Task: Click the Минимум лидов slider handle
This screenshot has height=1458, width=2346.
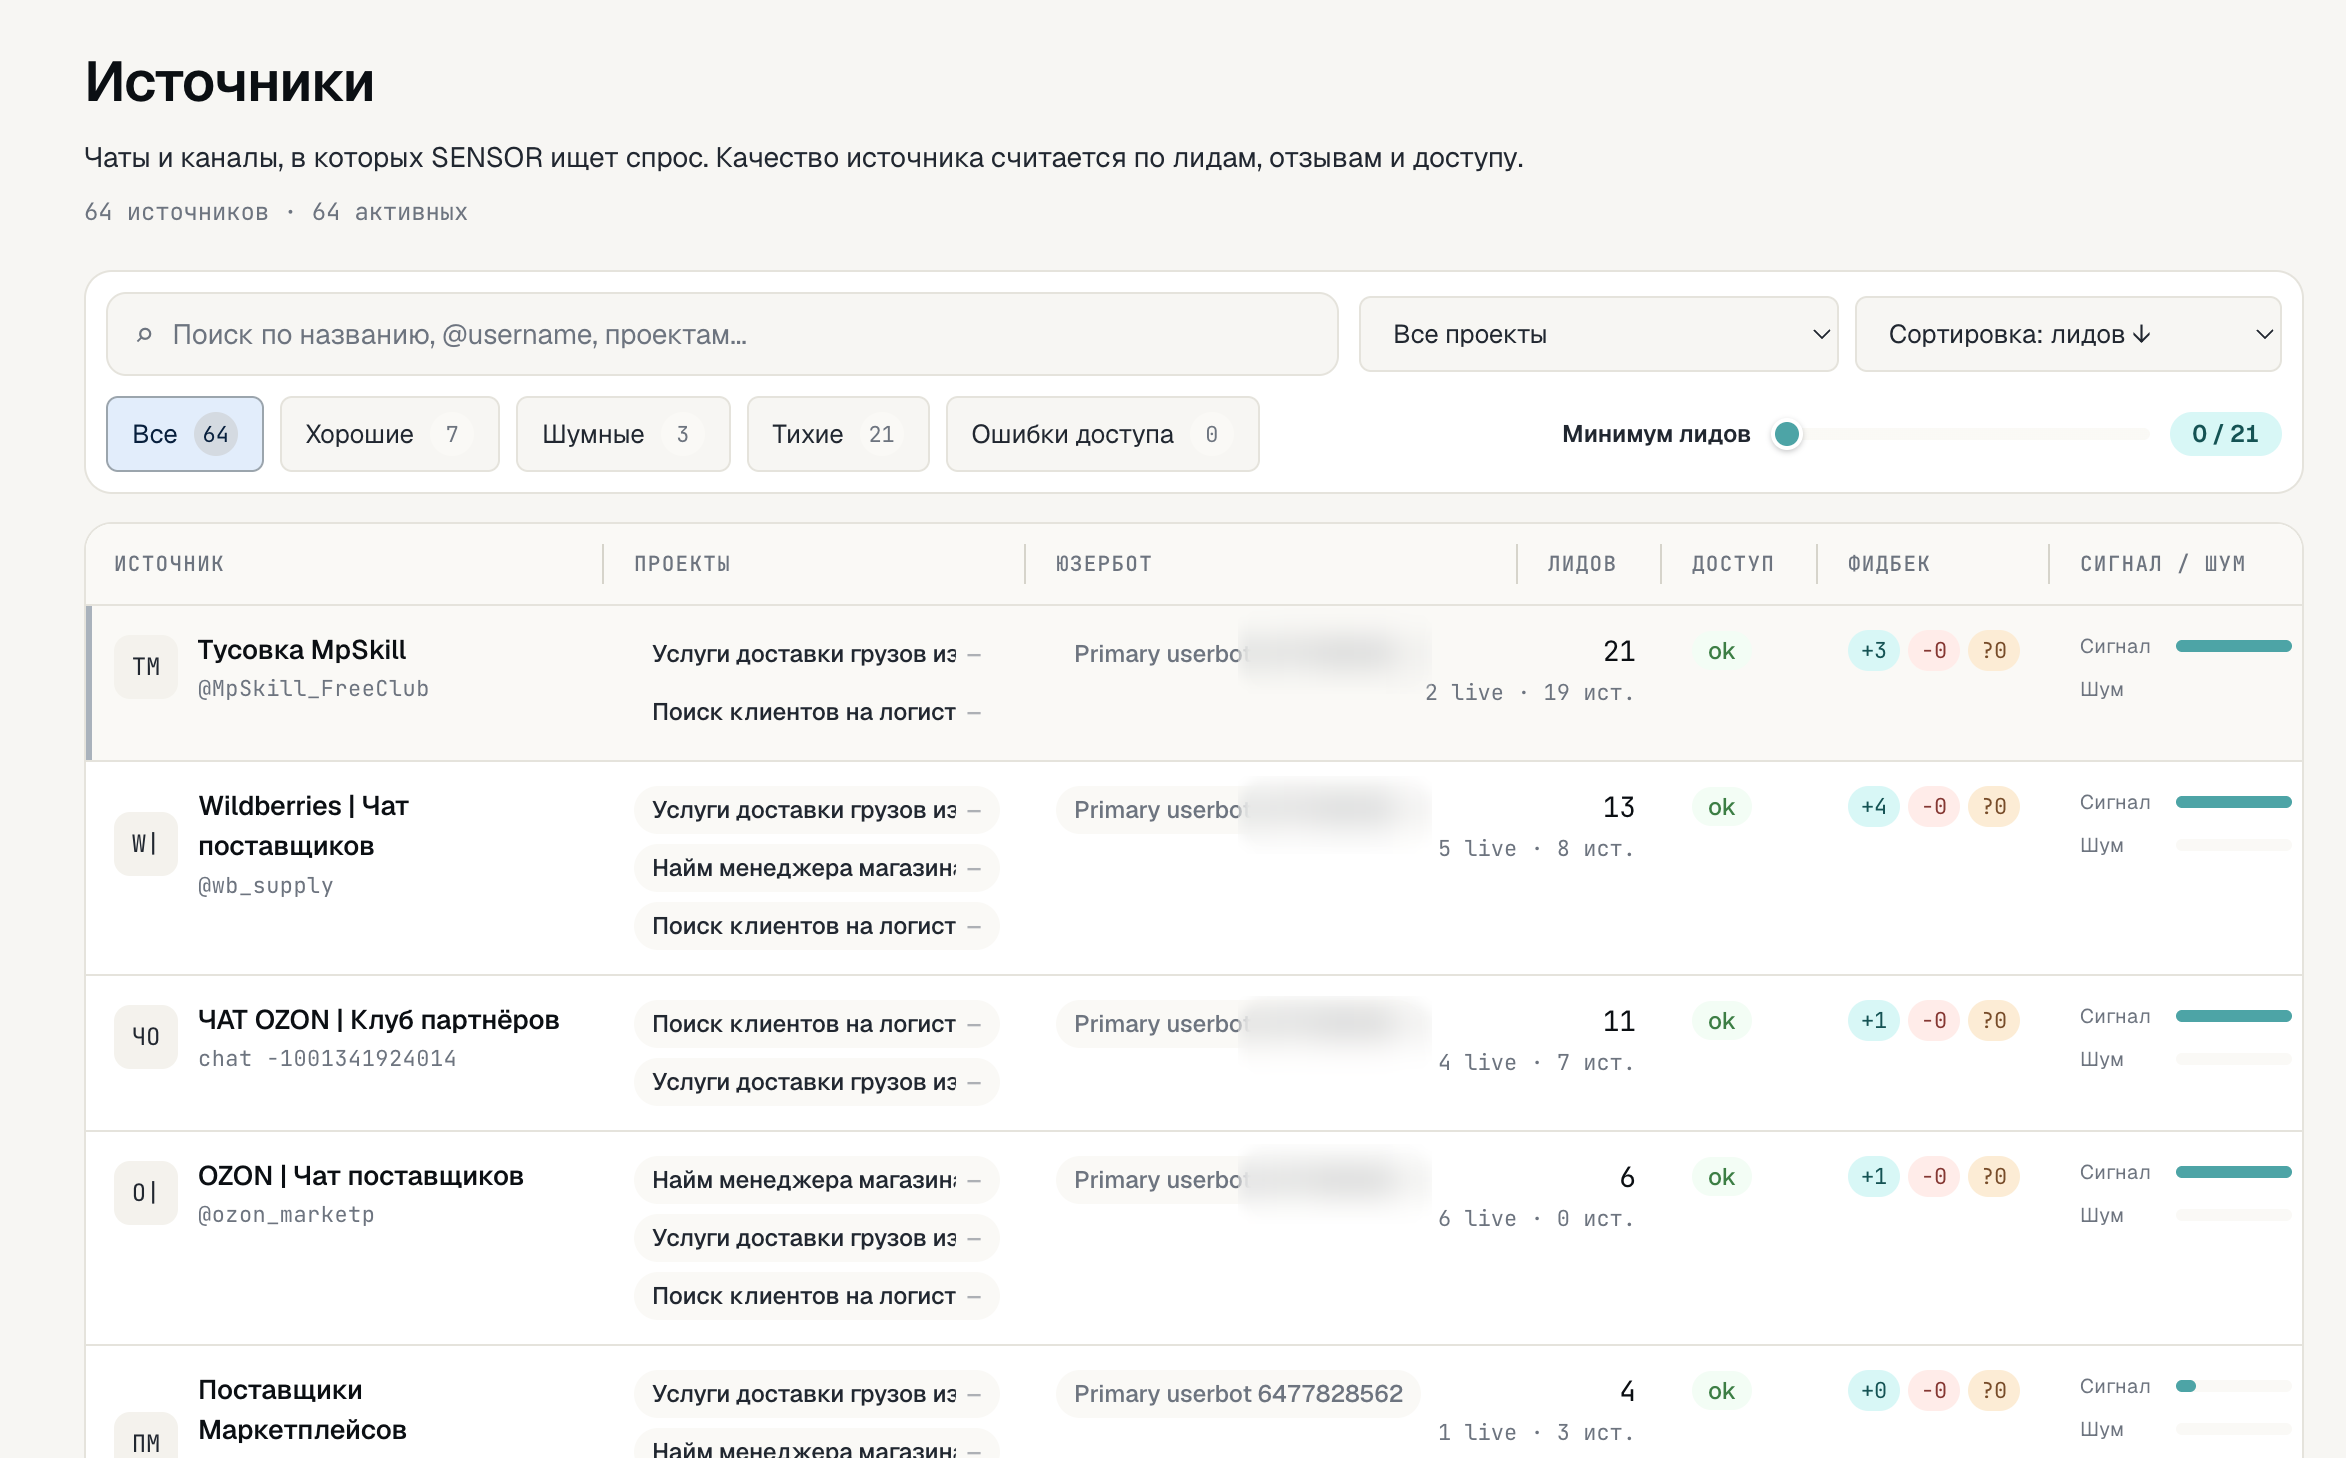Action: (x=1787, y=434)
